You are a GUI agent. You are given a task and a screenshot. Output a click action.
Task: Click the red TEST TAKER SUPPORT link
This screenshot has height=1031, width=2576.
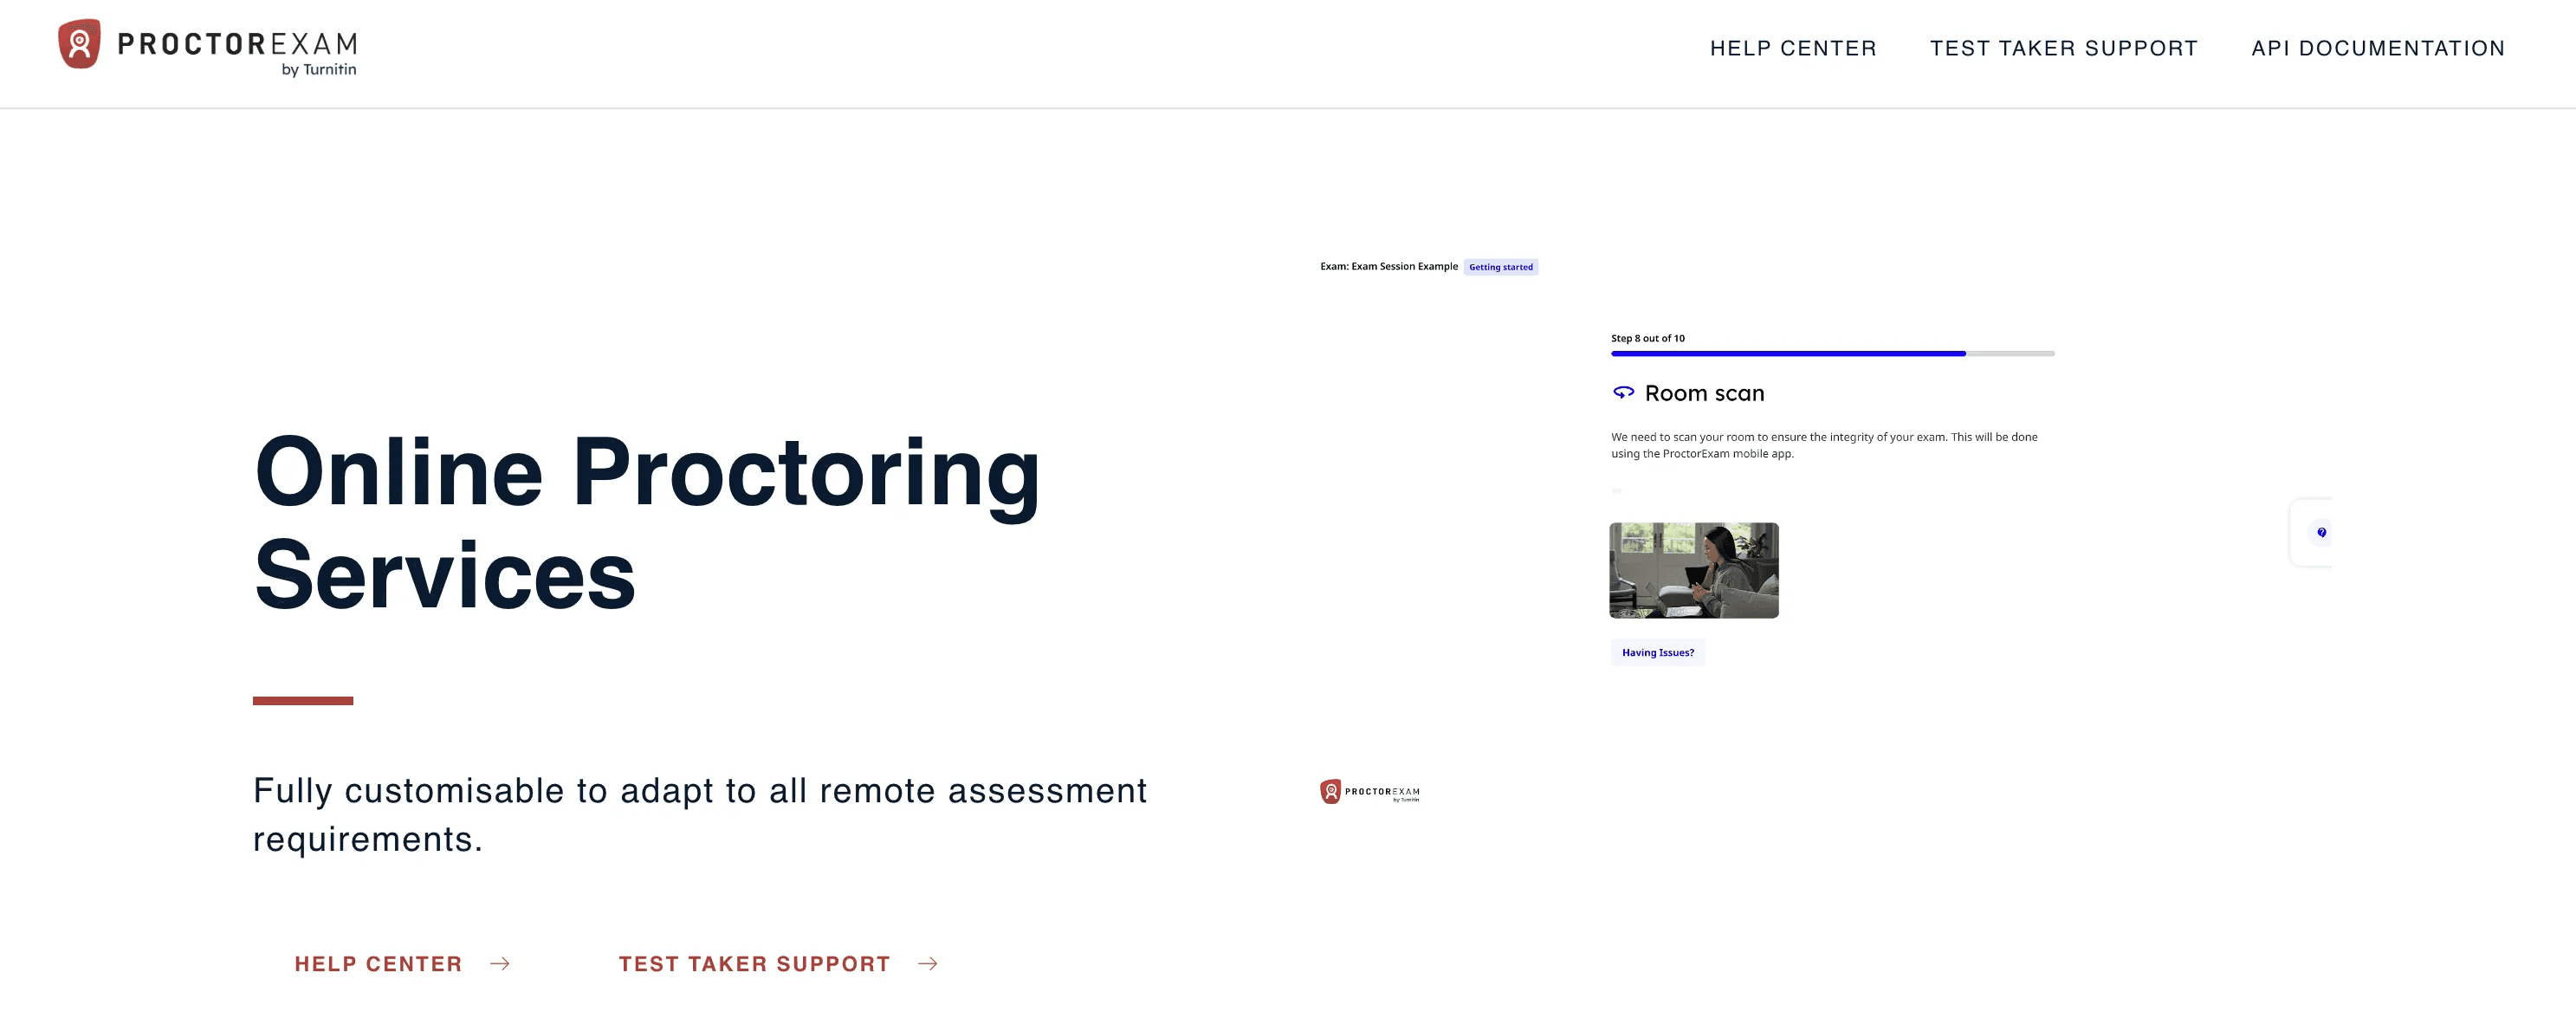pos(754,963)
